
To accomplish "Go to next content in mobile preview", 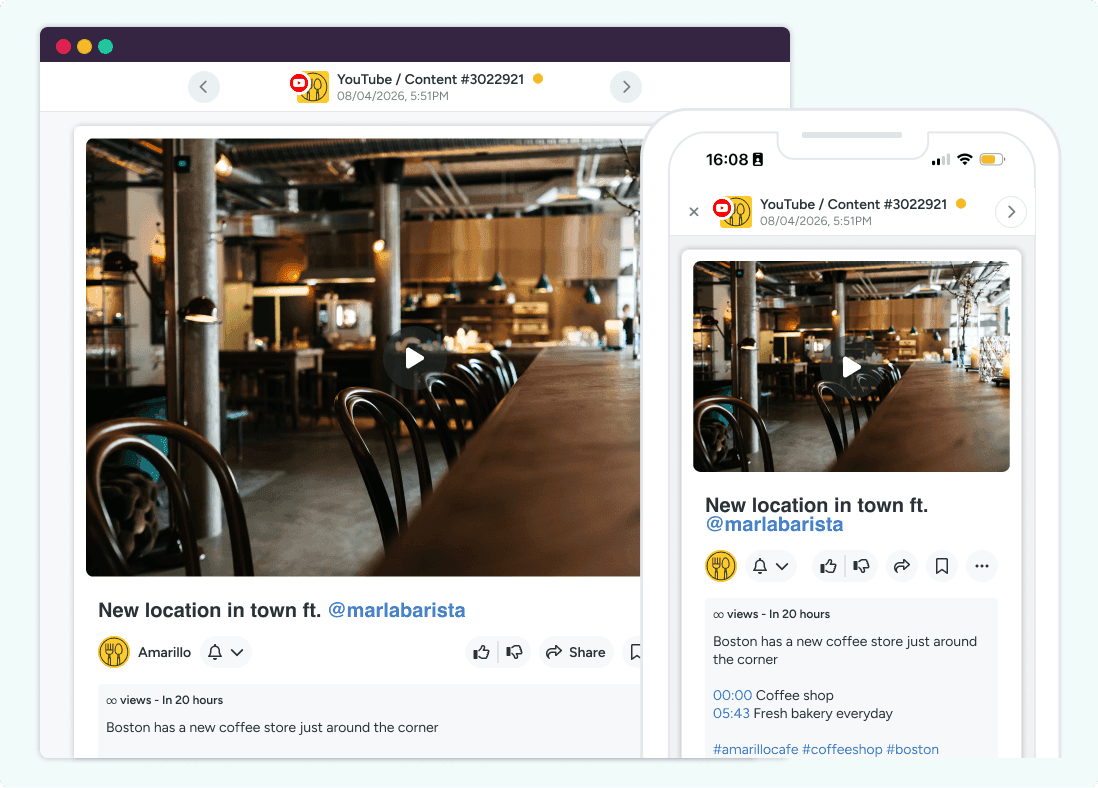I will click(x=1011, y=212).
